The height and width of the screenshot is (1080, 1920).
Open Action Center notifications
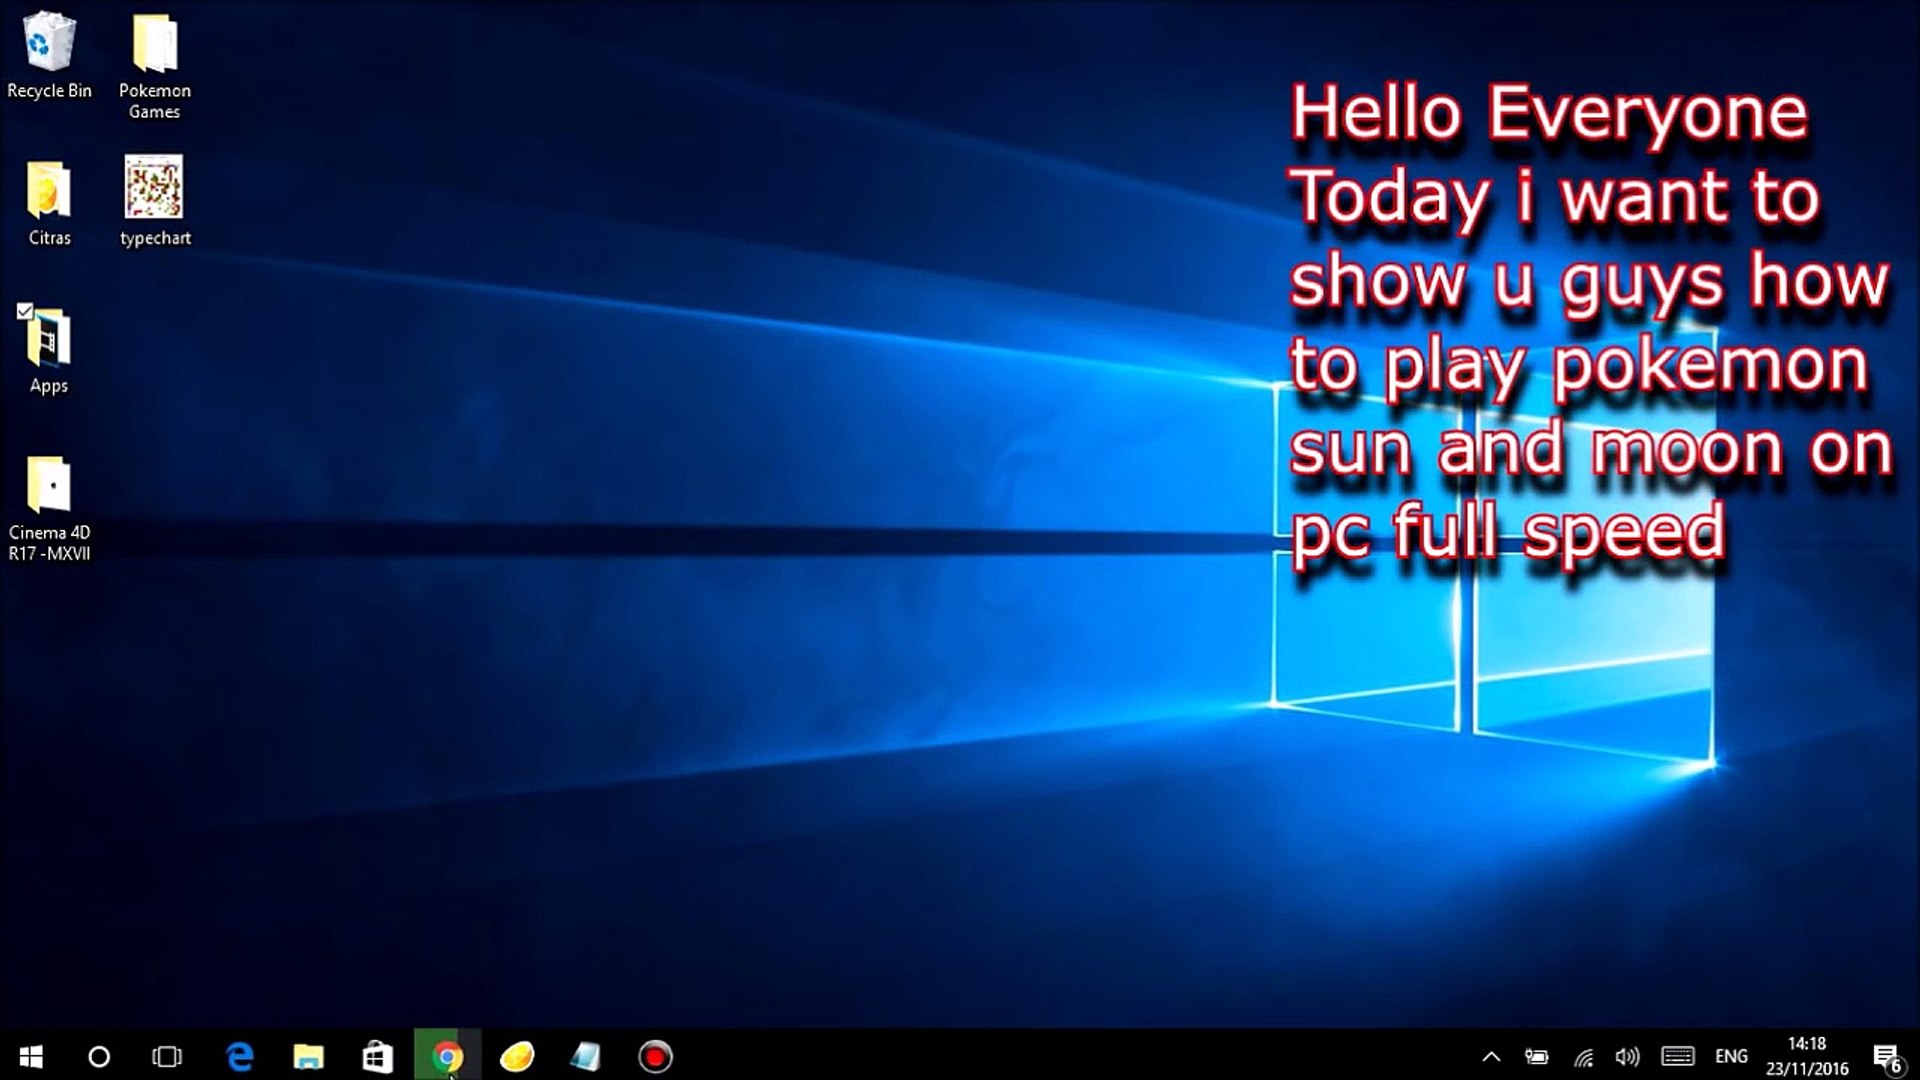coord(1886,1056)
